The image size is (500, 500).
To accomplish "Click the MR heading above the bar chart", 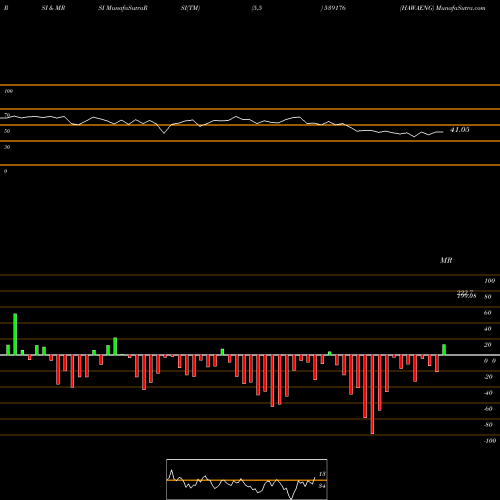I will pos(446,260).
